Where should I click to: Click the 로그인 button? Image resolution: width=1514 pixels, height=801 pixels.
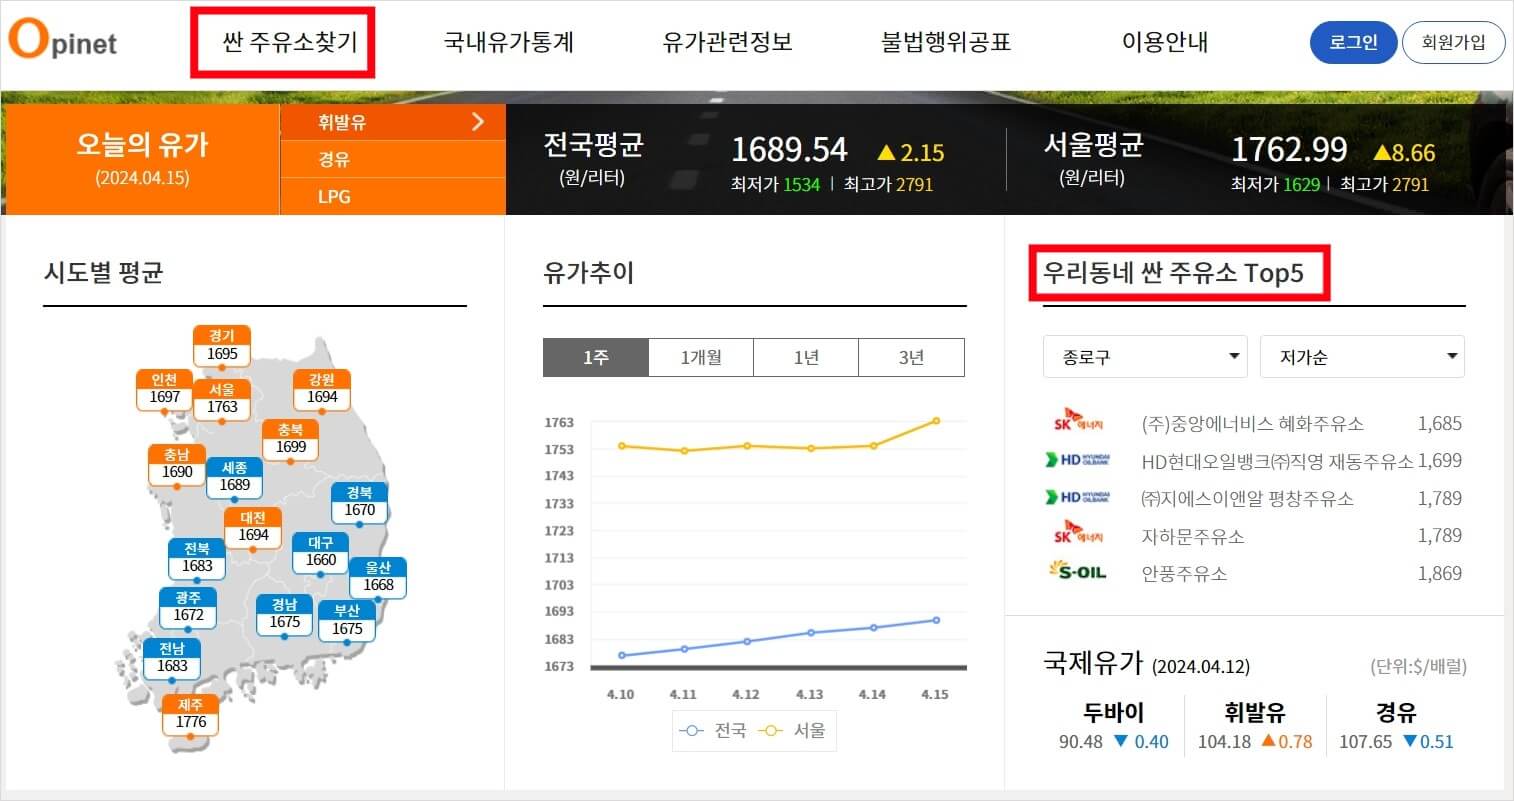[1353, 42]
